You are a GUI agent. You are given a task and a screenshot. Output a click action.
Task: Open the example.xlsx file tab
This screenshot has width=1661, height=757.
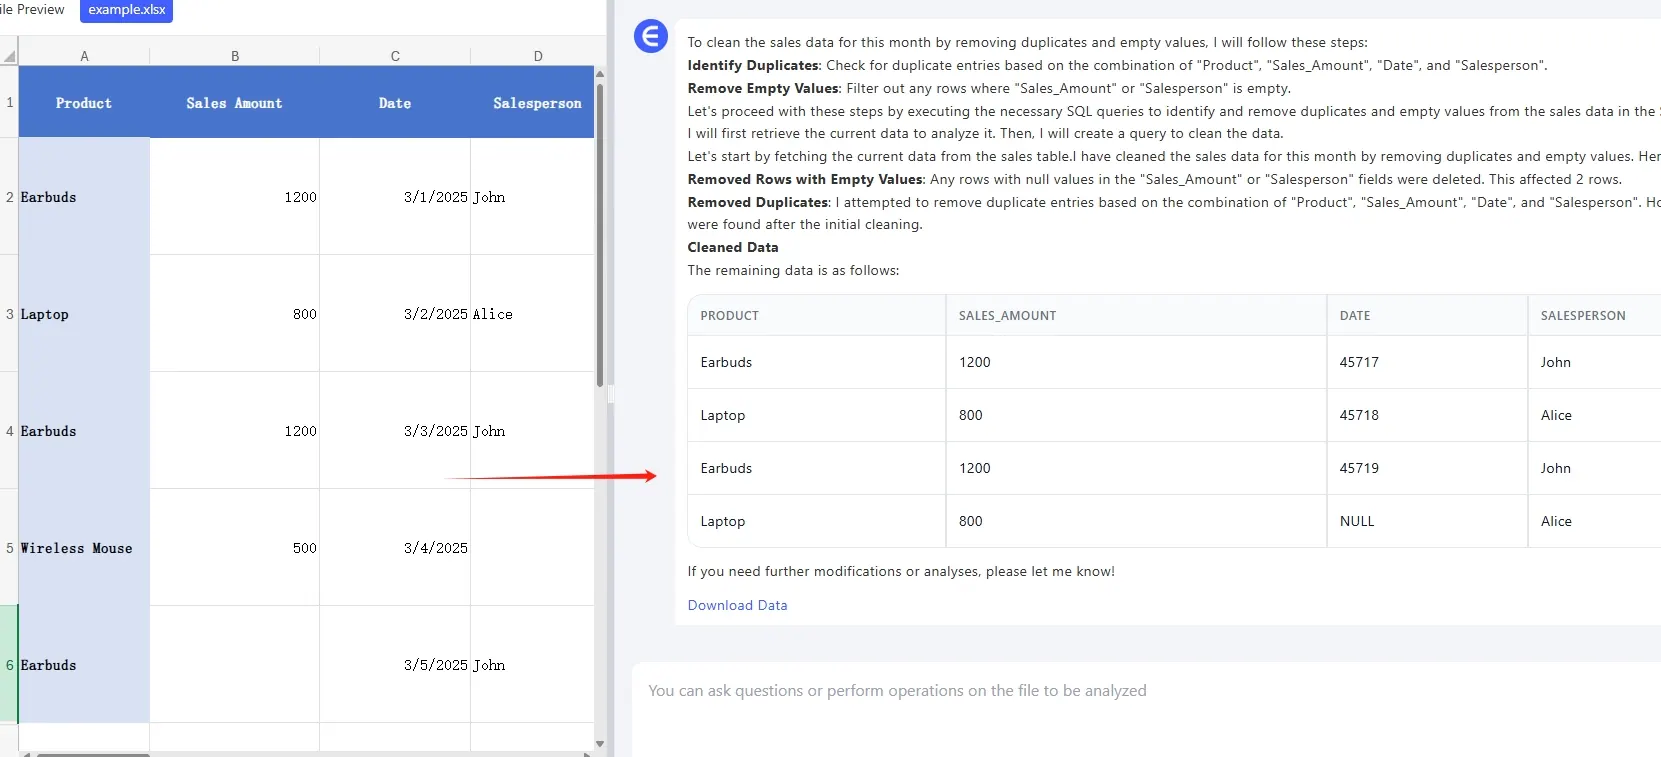coord(127,10)
